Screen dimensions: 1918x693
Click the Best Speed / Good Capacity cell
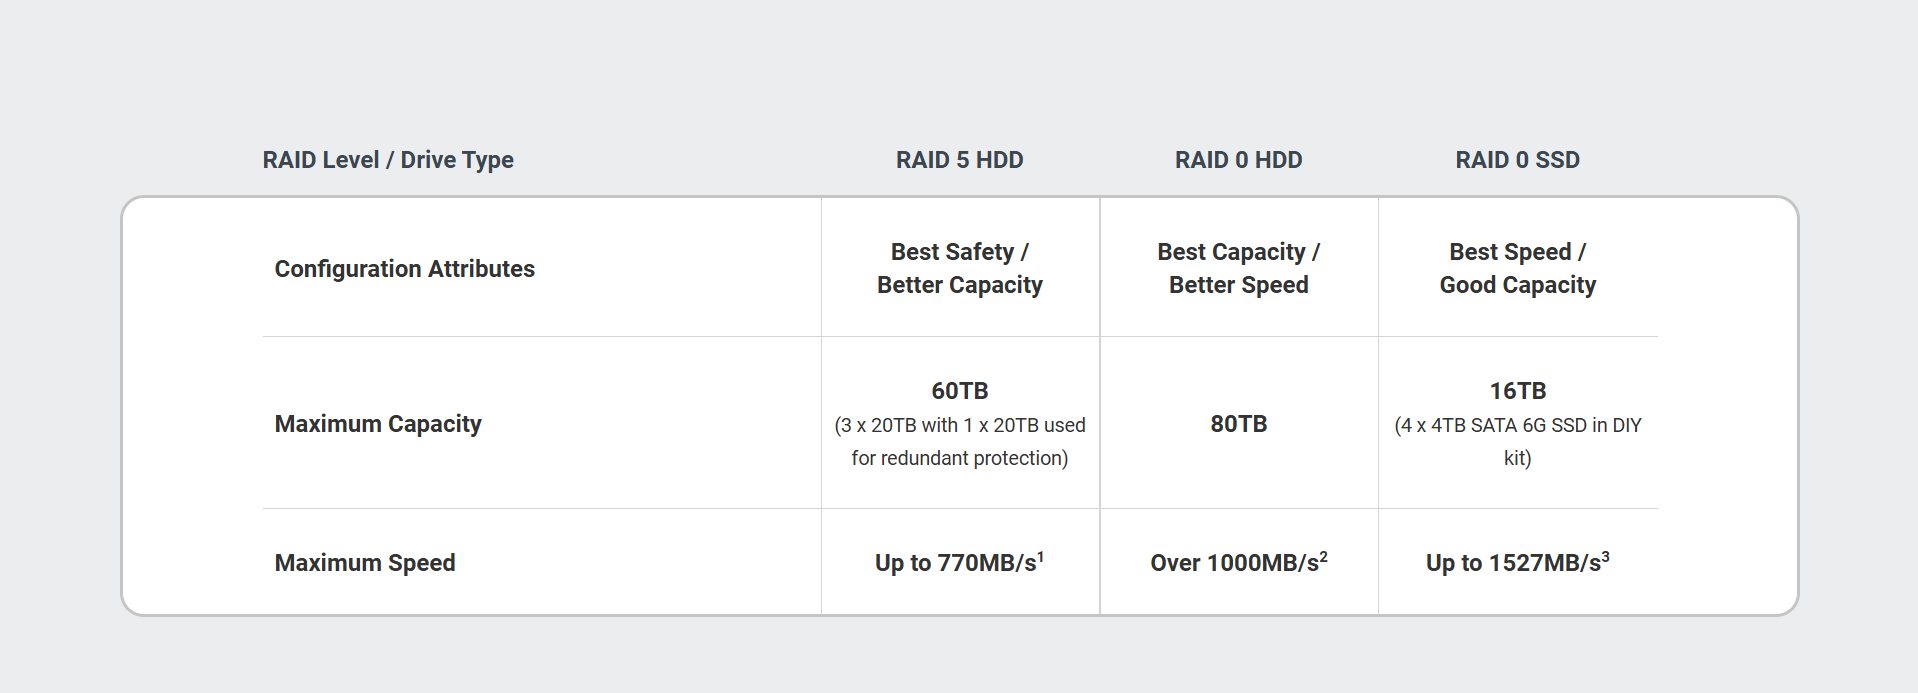1517,268
